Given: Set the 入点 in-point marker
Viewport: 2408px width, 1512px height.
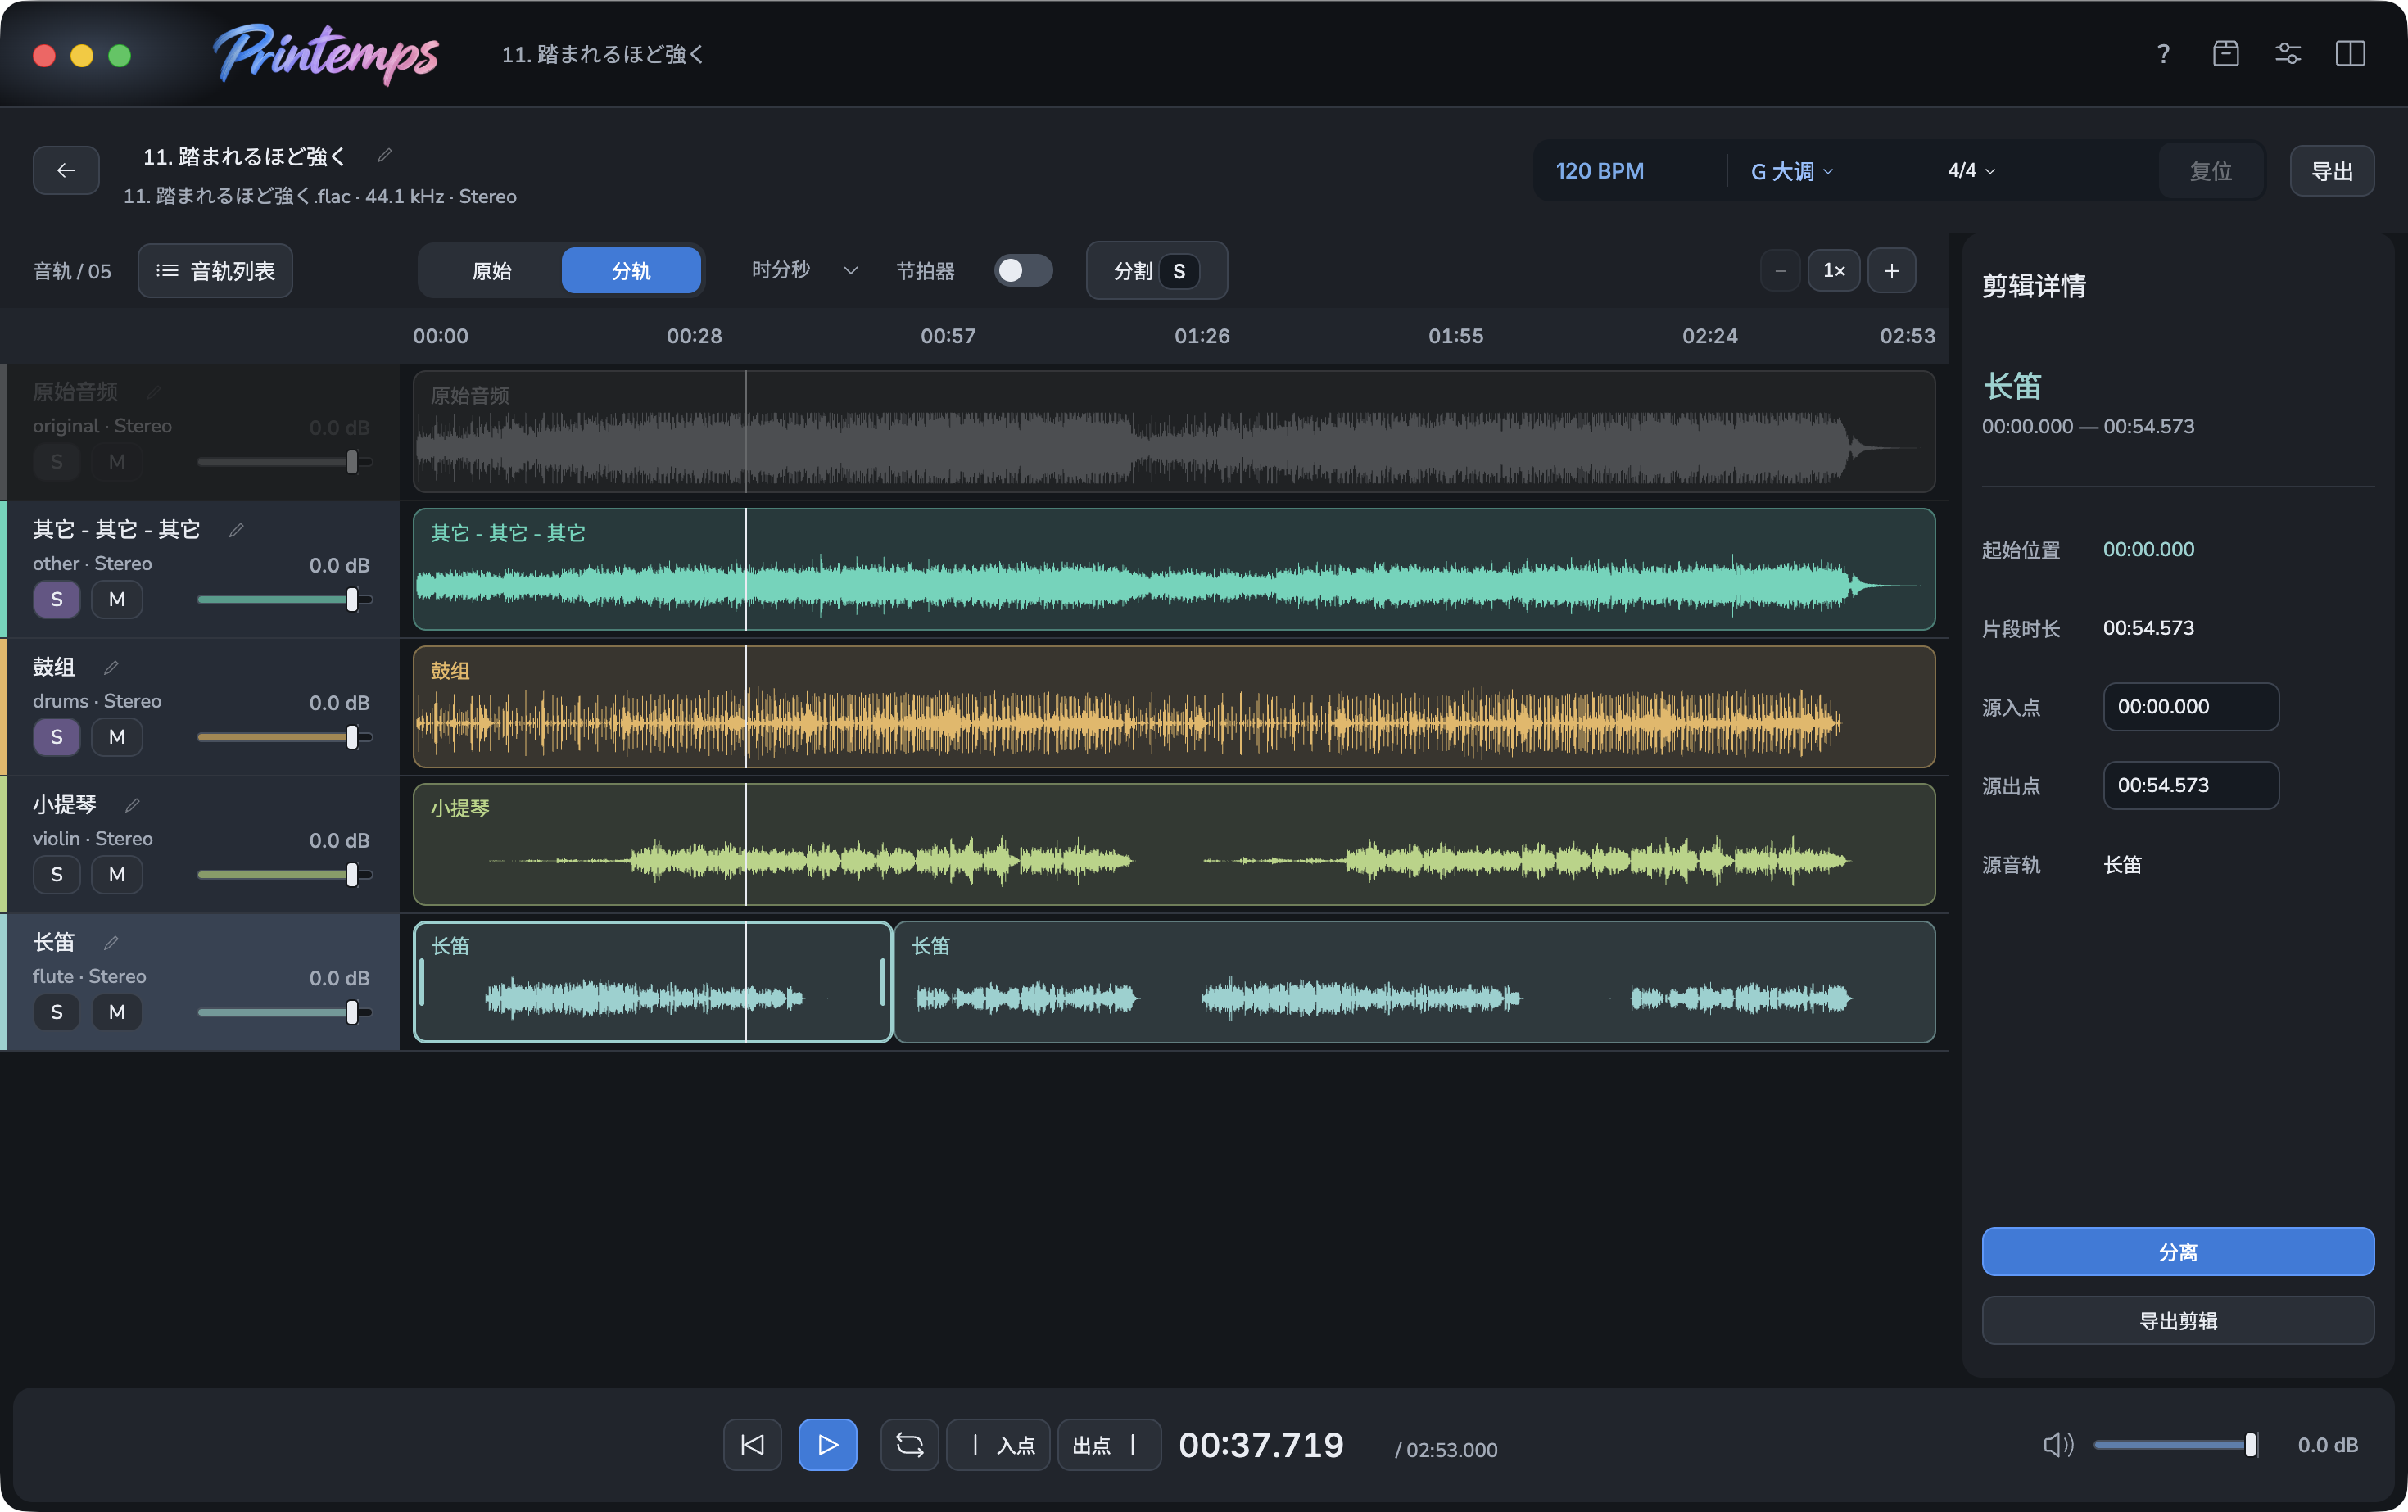Looking at the screenshot, I should 998,1445.
